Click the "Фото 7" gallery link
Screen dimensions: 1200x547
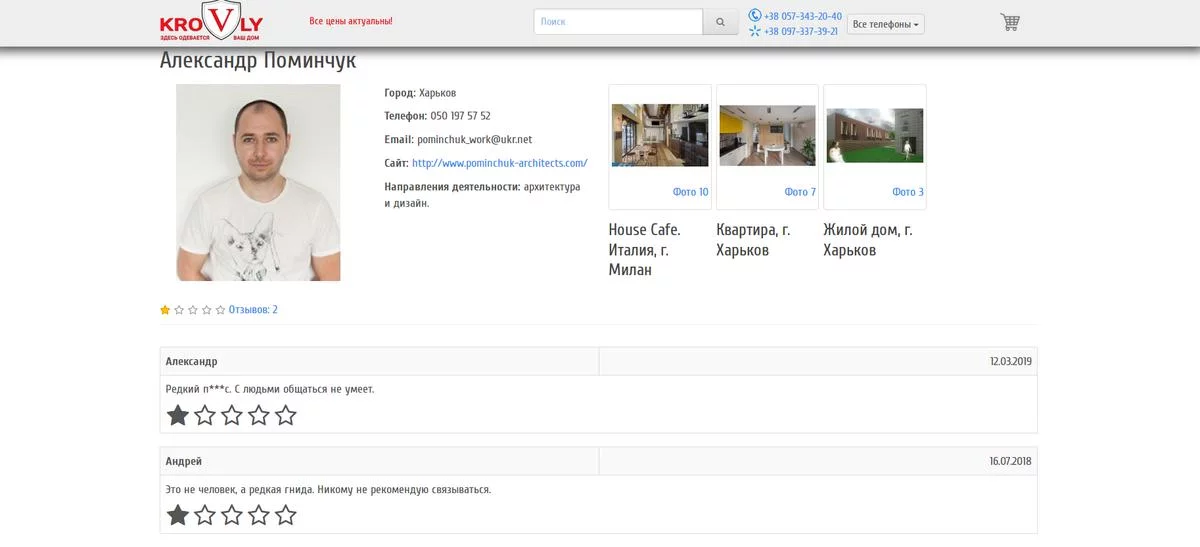(x=800, y=192)
